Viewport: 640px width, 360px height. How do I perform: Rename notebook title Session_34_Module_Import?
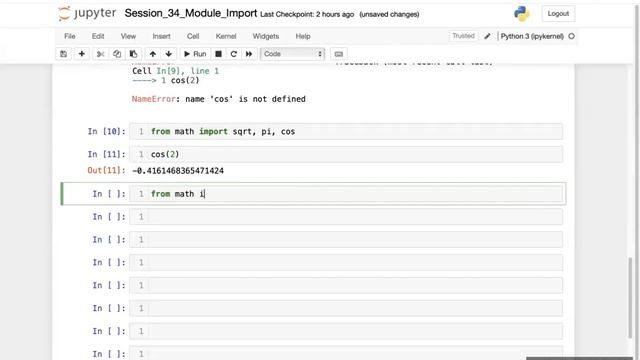point(191,13)
